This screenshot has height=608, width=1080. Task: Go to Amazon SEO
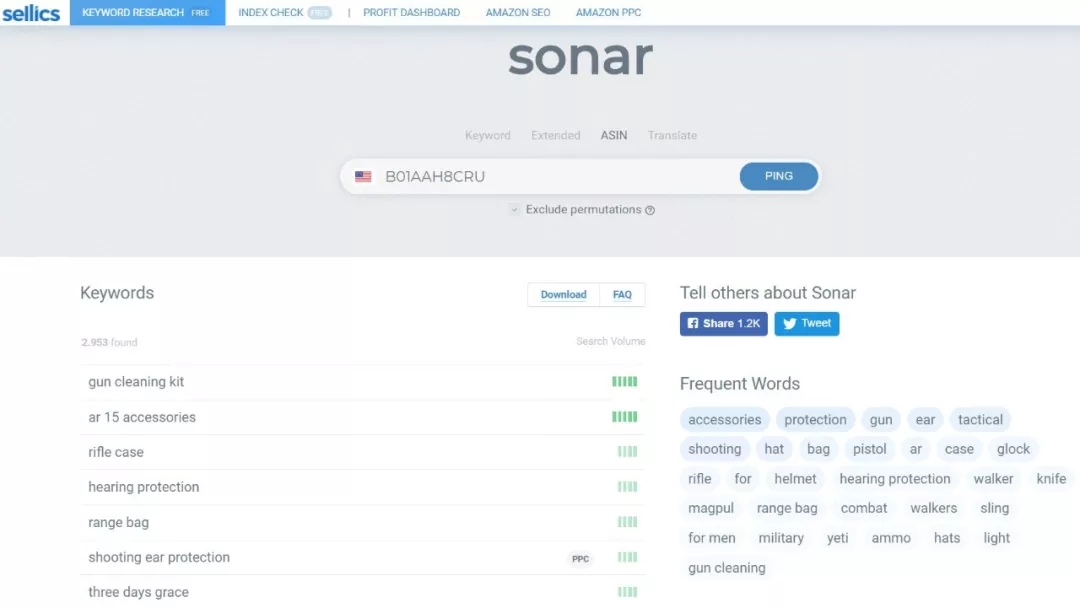[x=518, y=12]
